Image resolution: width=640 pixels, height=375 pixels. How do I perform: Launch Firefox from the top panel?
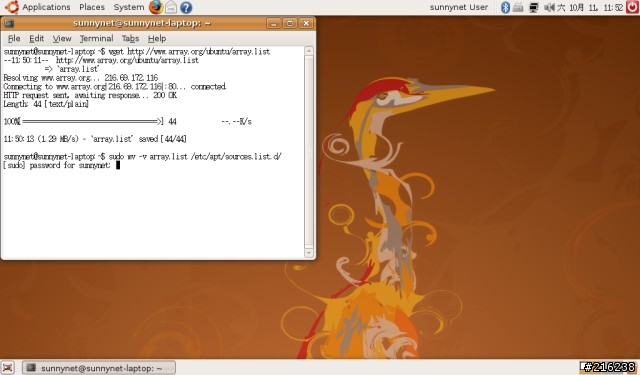[156, 7]
